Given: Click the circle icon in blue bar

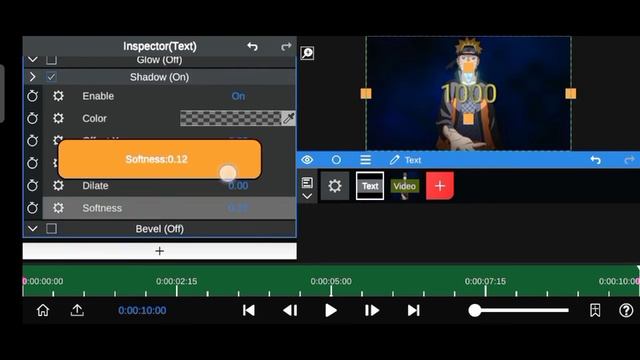Looking at the screenshot, I should [x=336, y=160].
